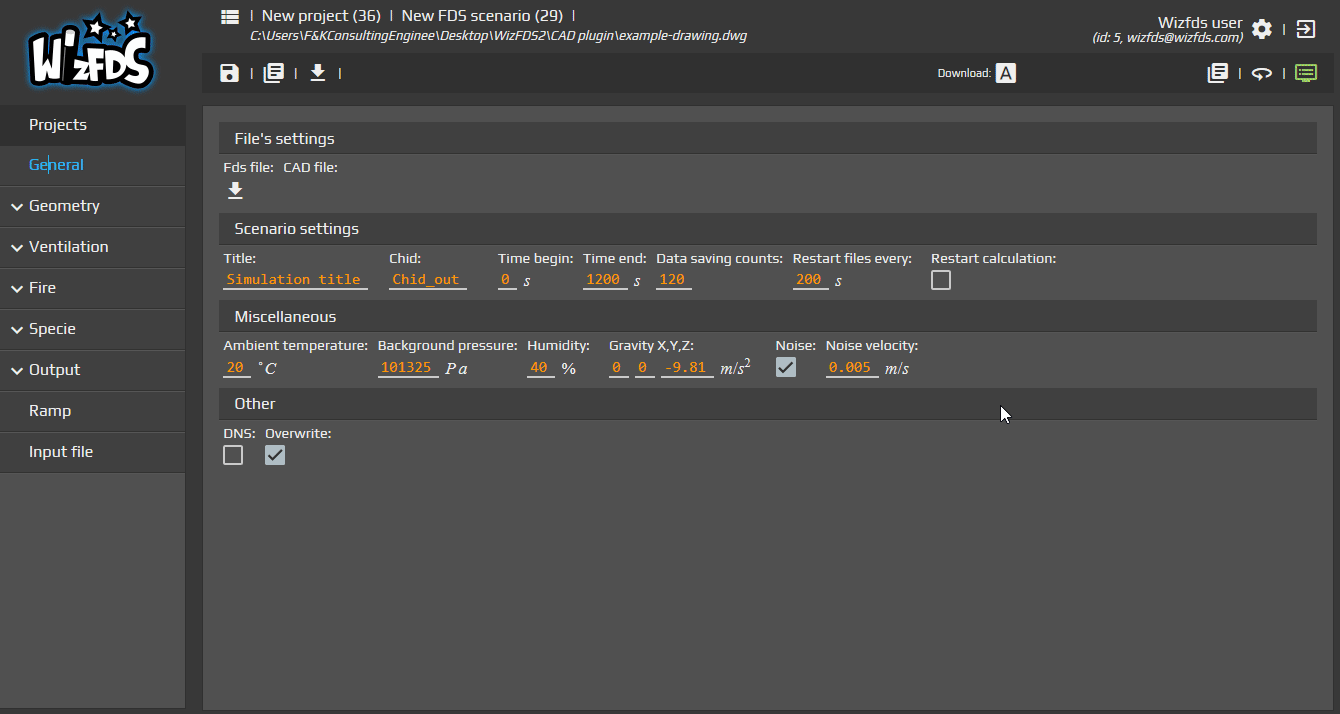Screen dimensions: 1340x714
Task: Click the Download A button in the toolbar
Action: (1005, 72)
